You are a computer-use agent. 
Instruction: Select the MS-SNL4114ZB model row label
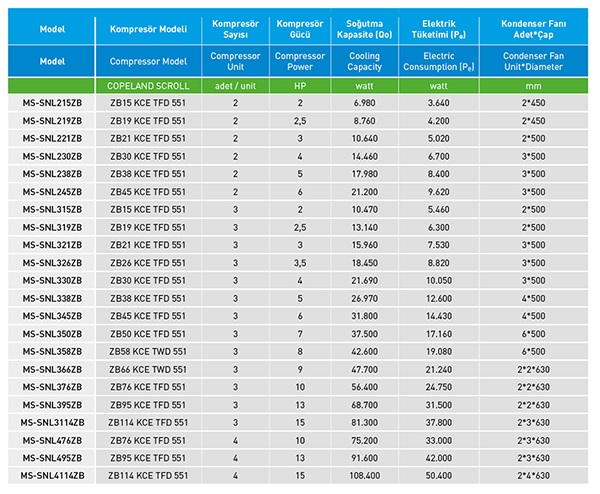point(52,474)
